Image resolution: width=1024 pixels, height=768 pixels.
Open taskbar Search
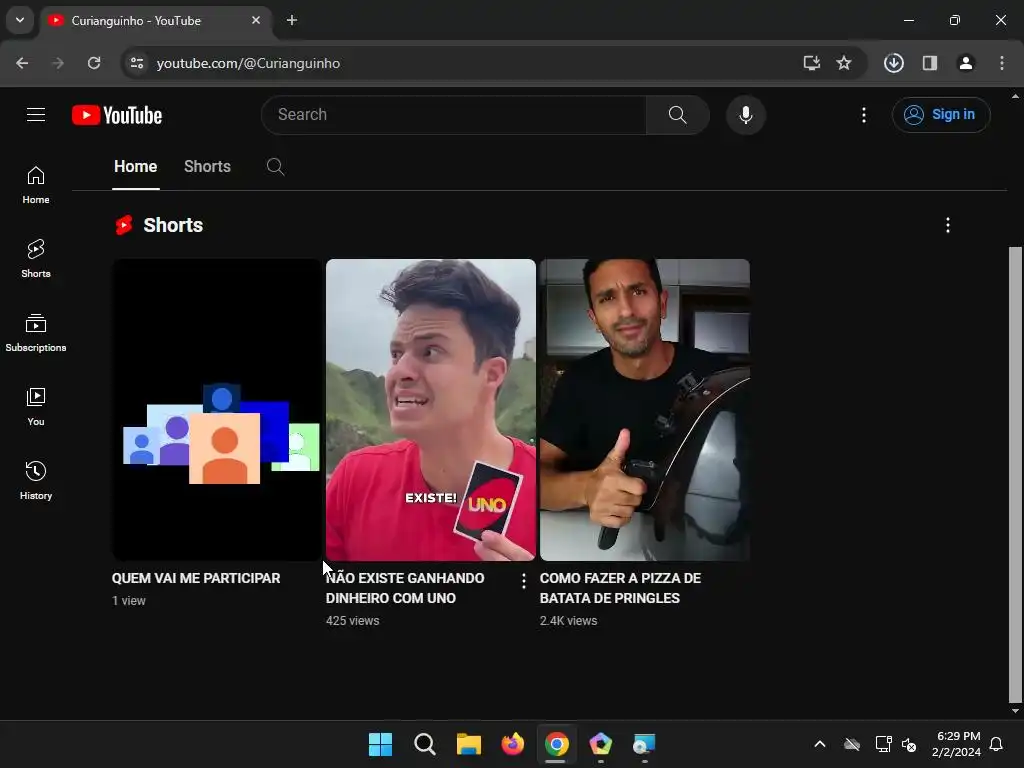(x=424, y=744)
